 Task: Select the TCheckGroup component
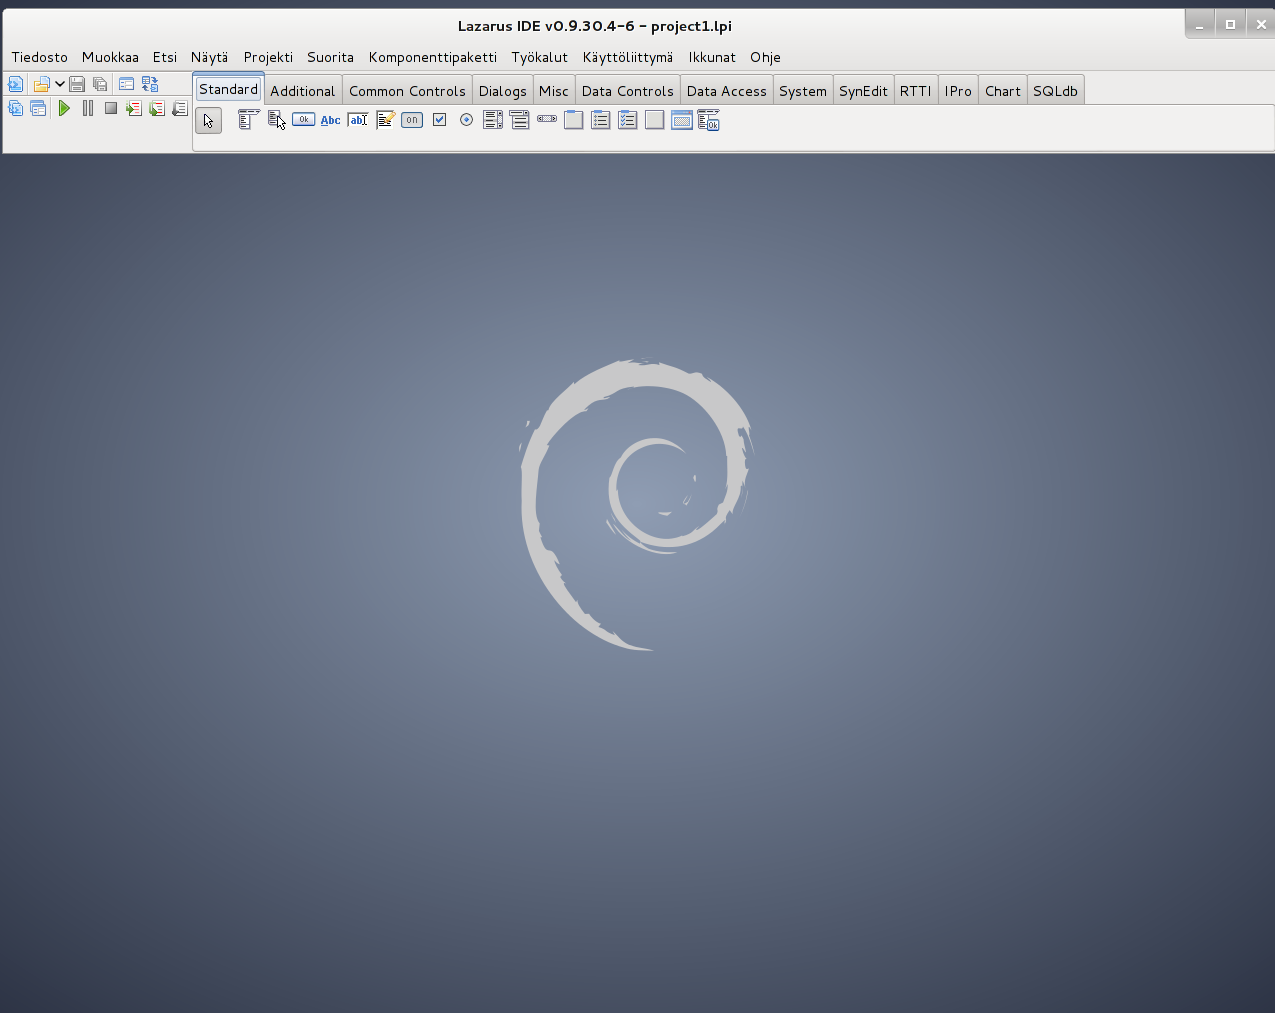coord(628,120)
